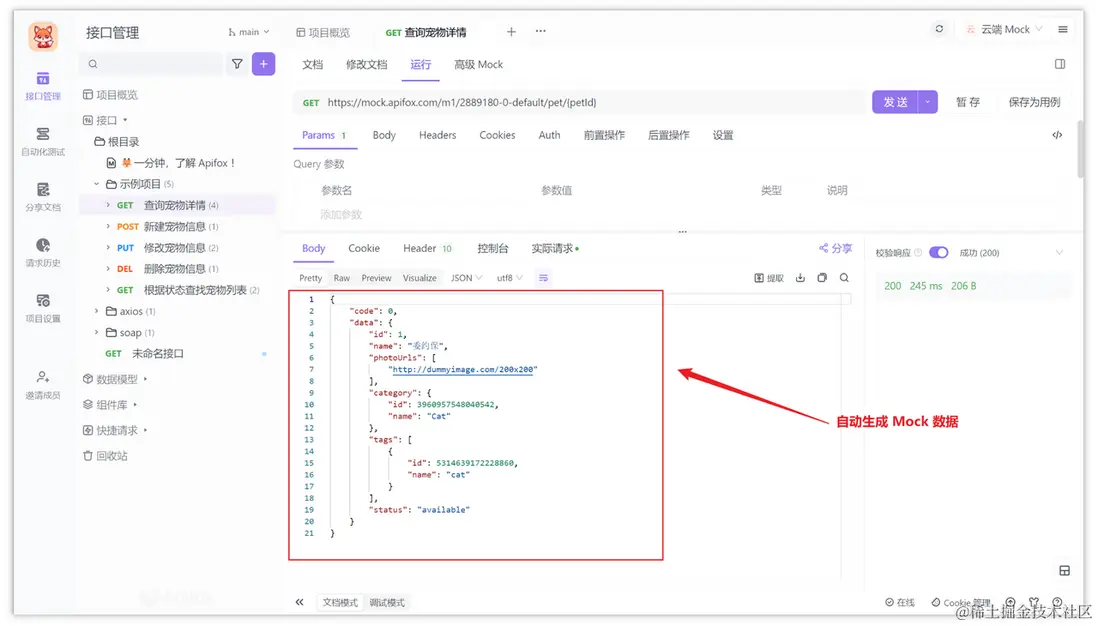Image resolution: width=1098 pixels, height=626 pixels.
Task: Add a new tab with plus icon
Action: coord(511,32)
